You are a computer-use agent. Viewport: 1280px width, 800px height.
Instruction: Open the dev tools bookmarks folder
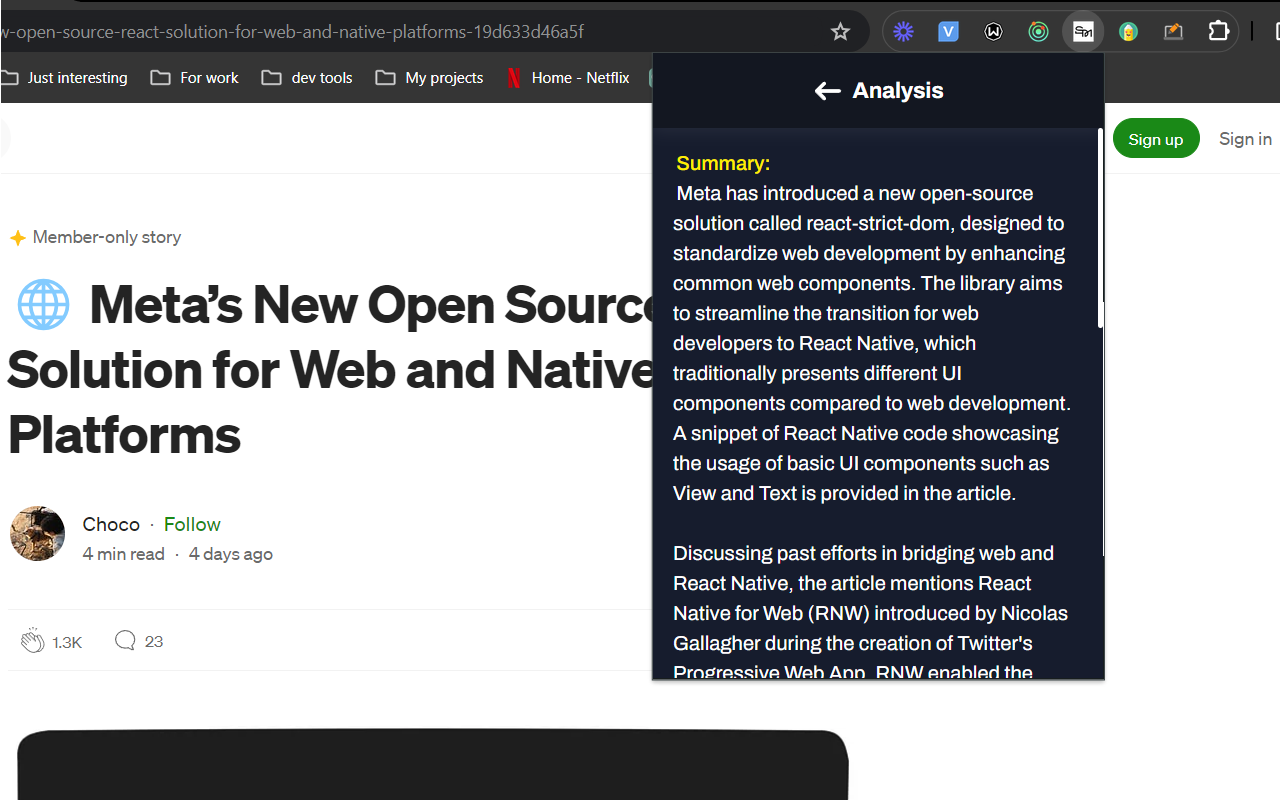307,78
